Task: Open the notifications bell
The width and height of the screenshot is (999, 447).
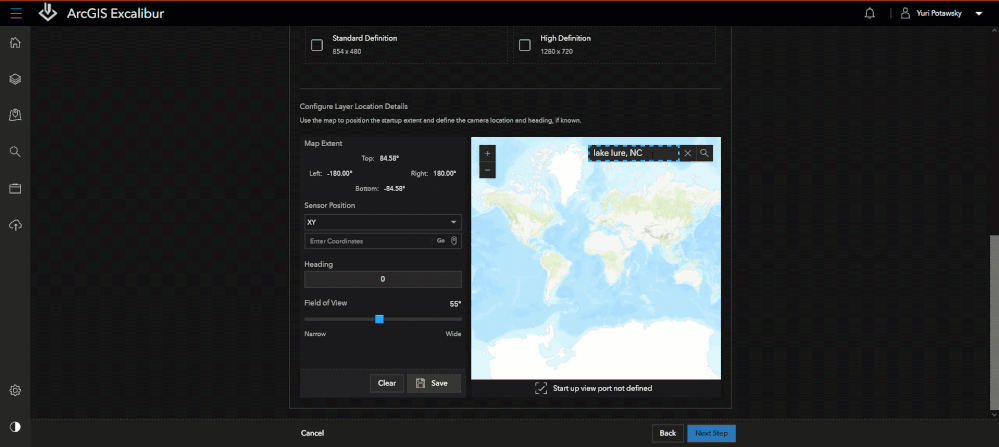Action: pos(869,14)
